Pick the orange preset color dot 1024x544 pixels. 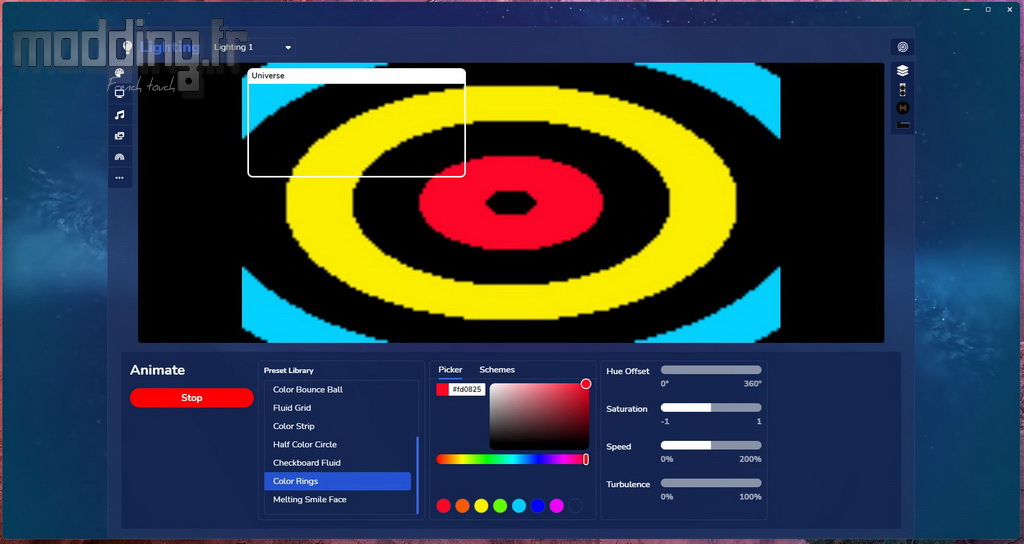pyautogui.click(x=462, y=505)
